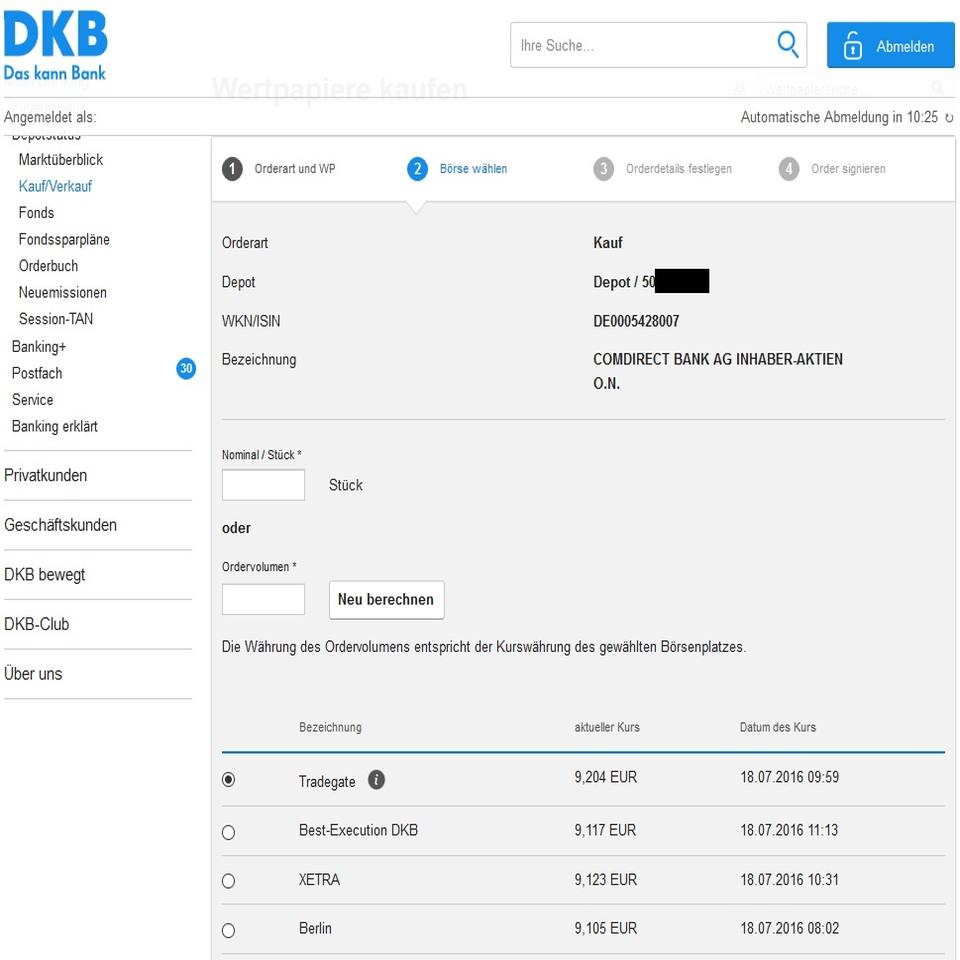Click the Tradegate exchange name

coord(327,782)
